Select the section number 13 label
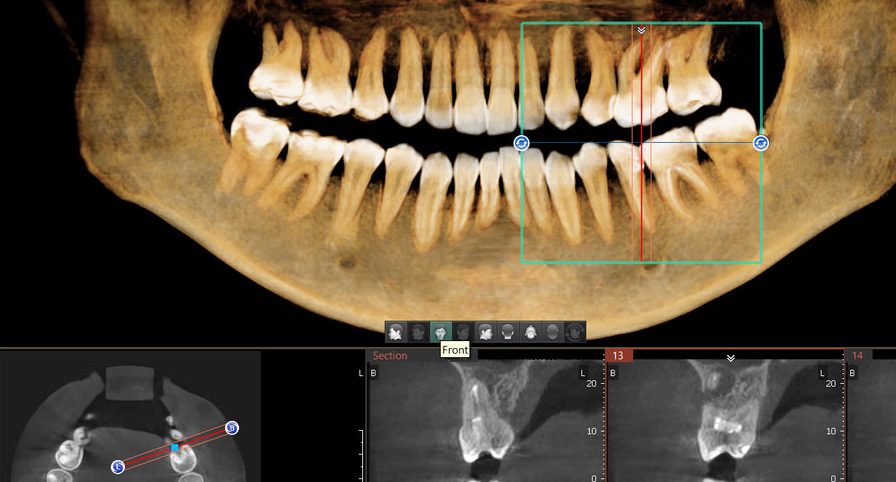 click(619, 355)
